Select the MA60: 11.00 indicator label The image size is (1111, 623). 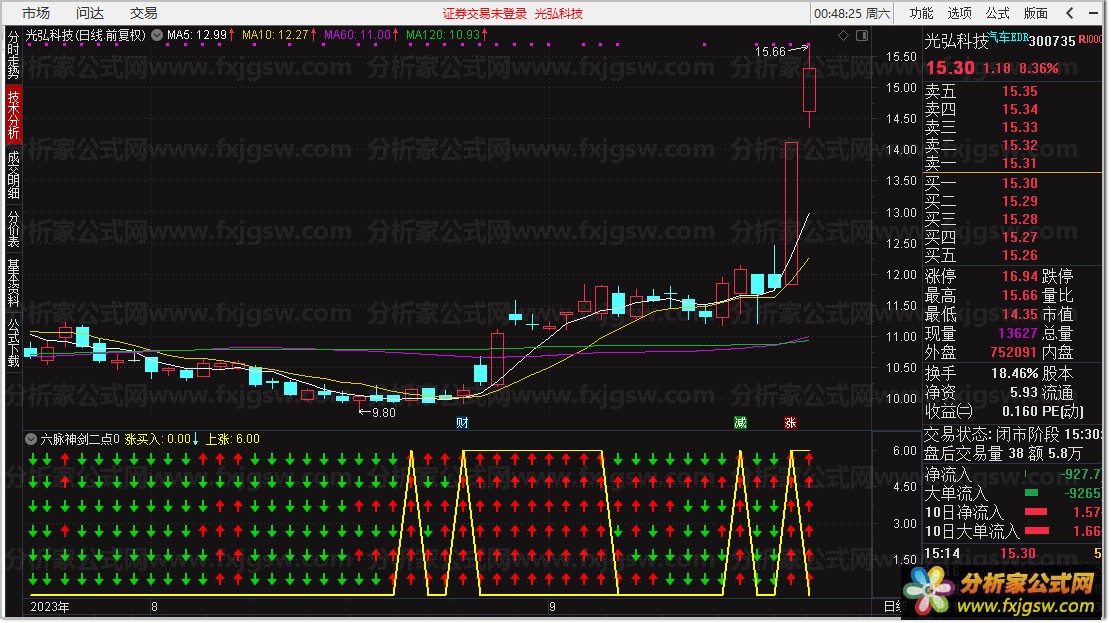[357, 35]
